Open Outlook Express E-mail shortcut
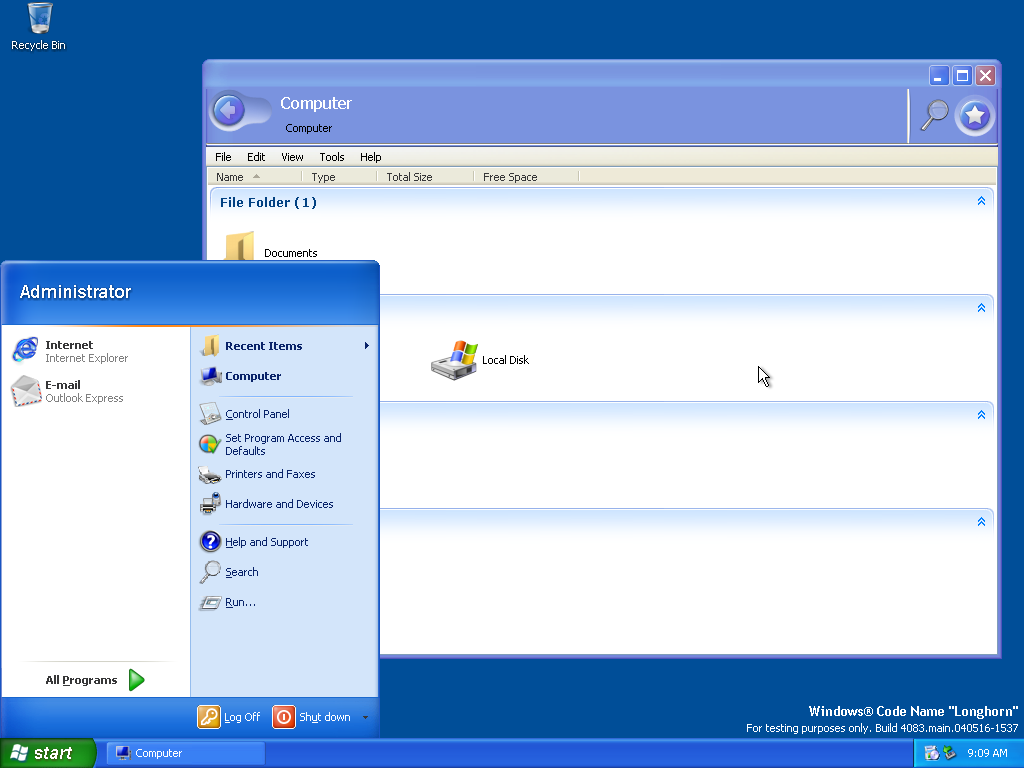 pyautogui.click(x=69, y=391)
